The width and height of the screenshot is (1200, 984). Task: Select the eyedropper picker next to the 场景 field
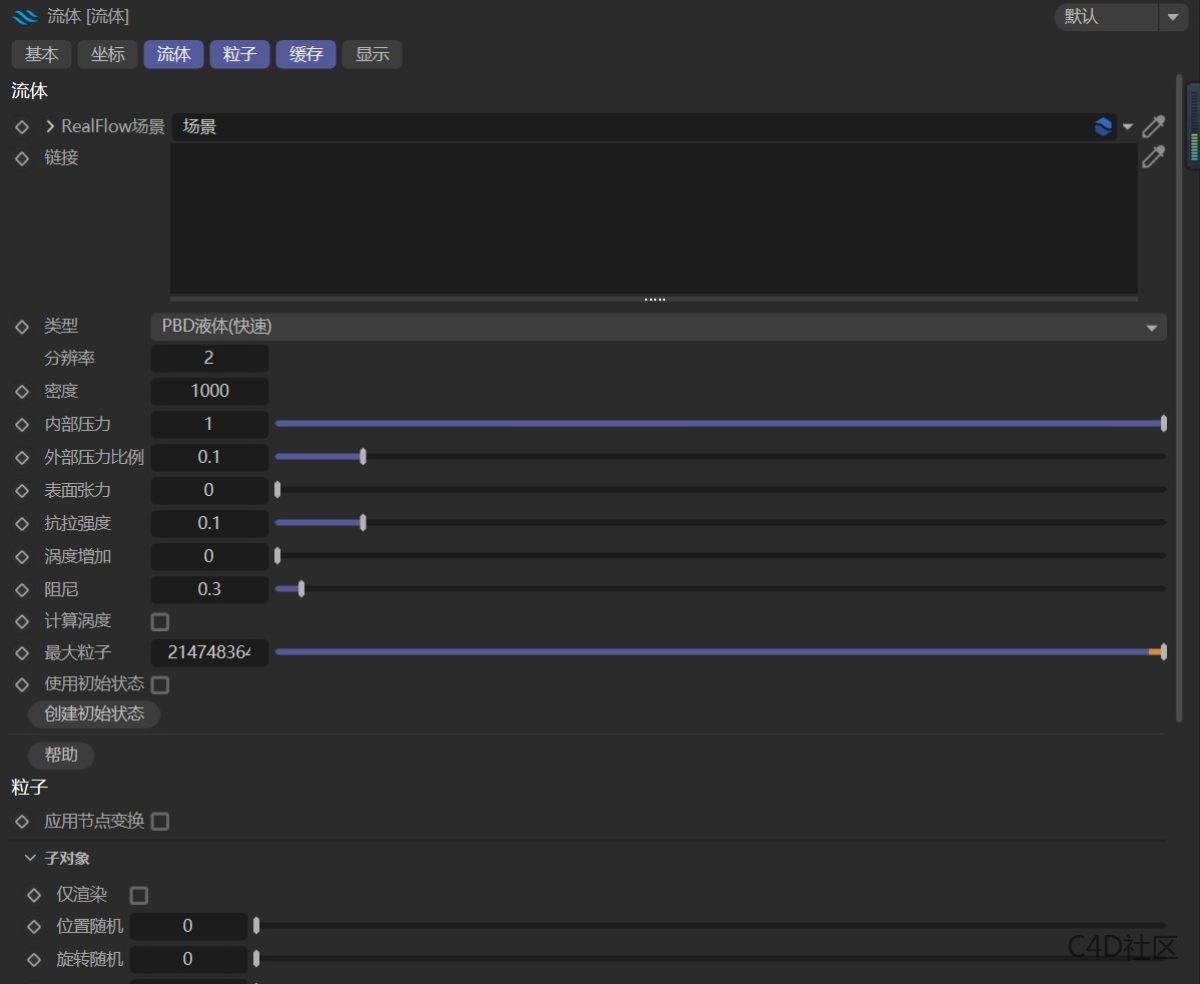1154,126
